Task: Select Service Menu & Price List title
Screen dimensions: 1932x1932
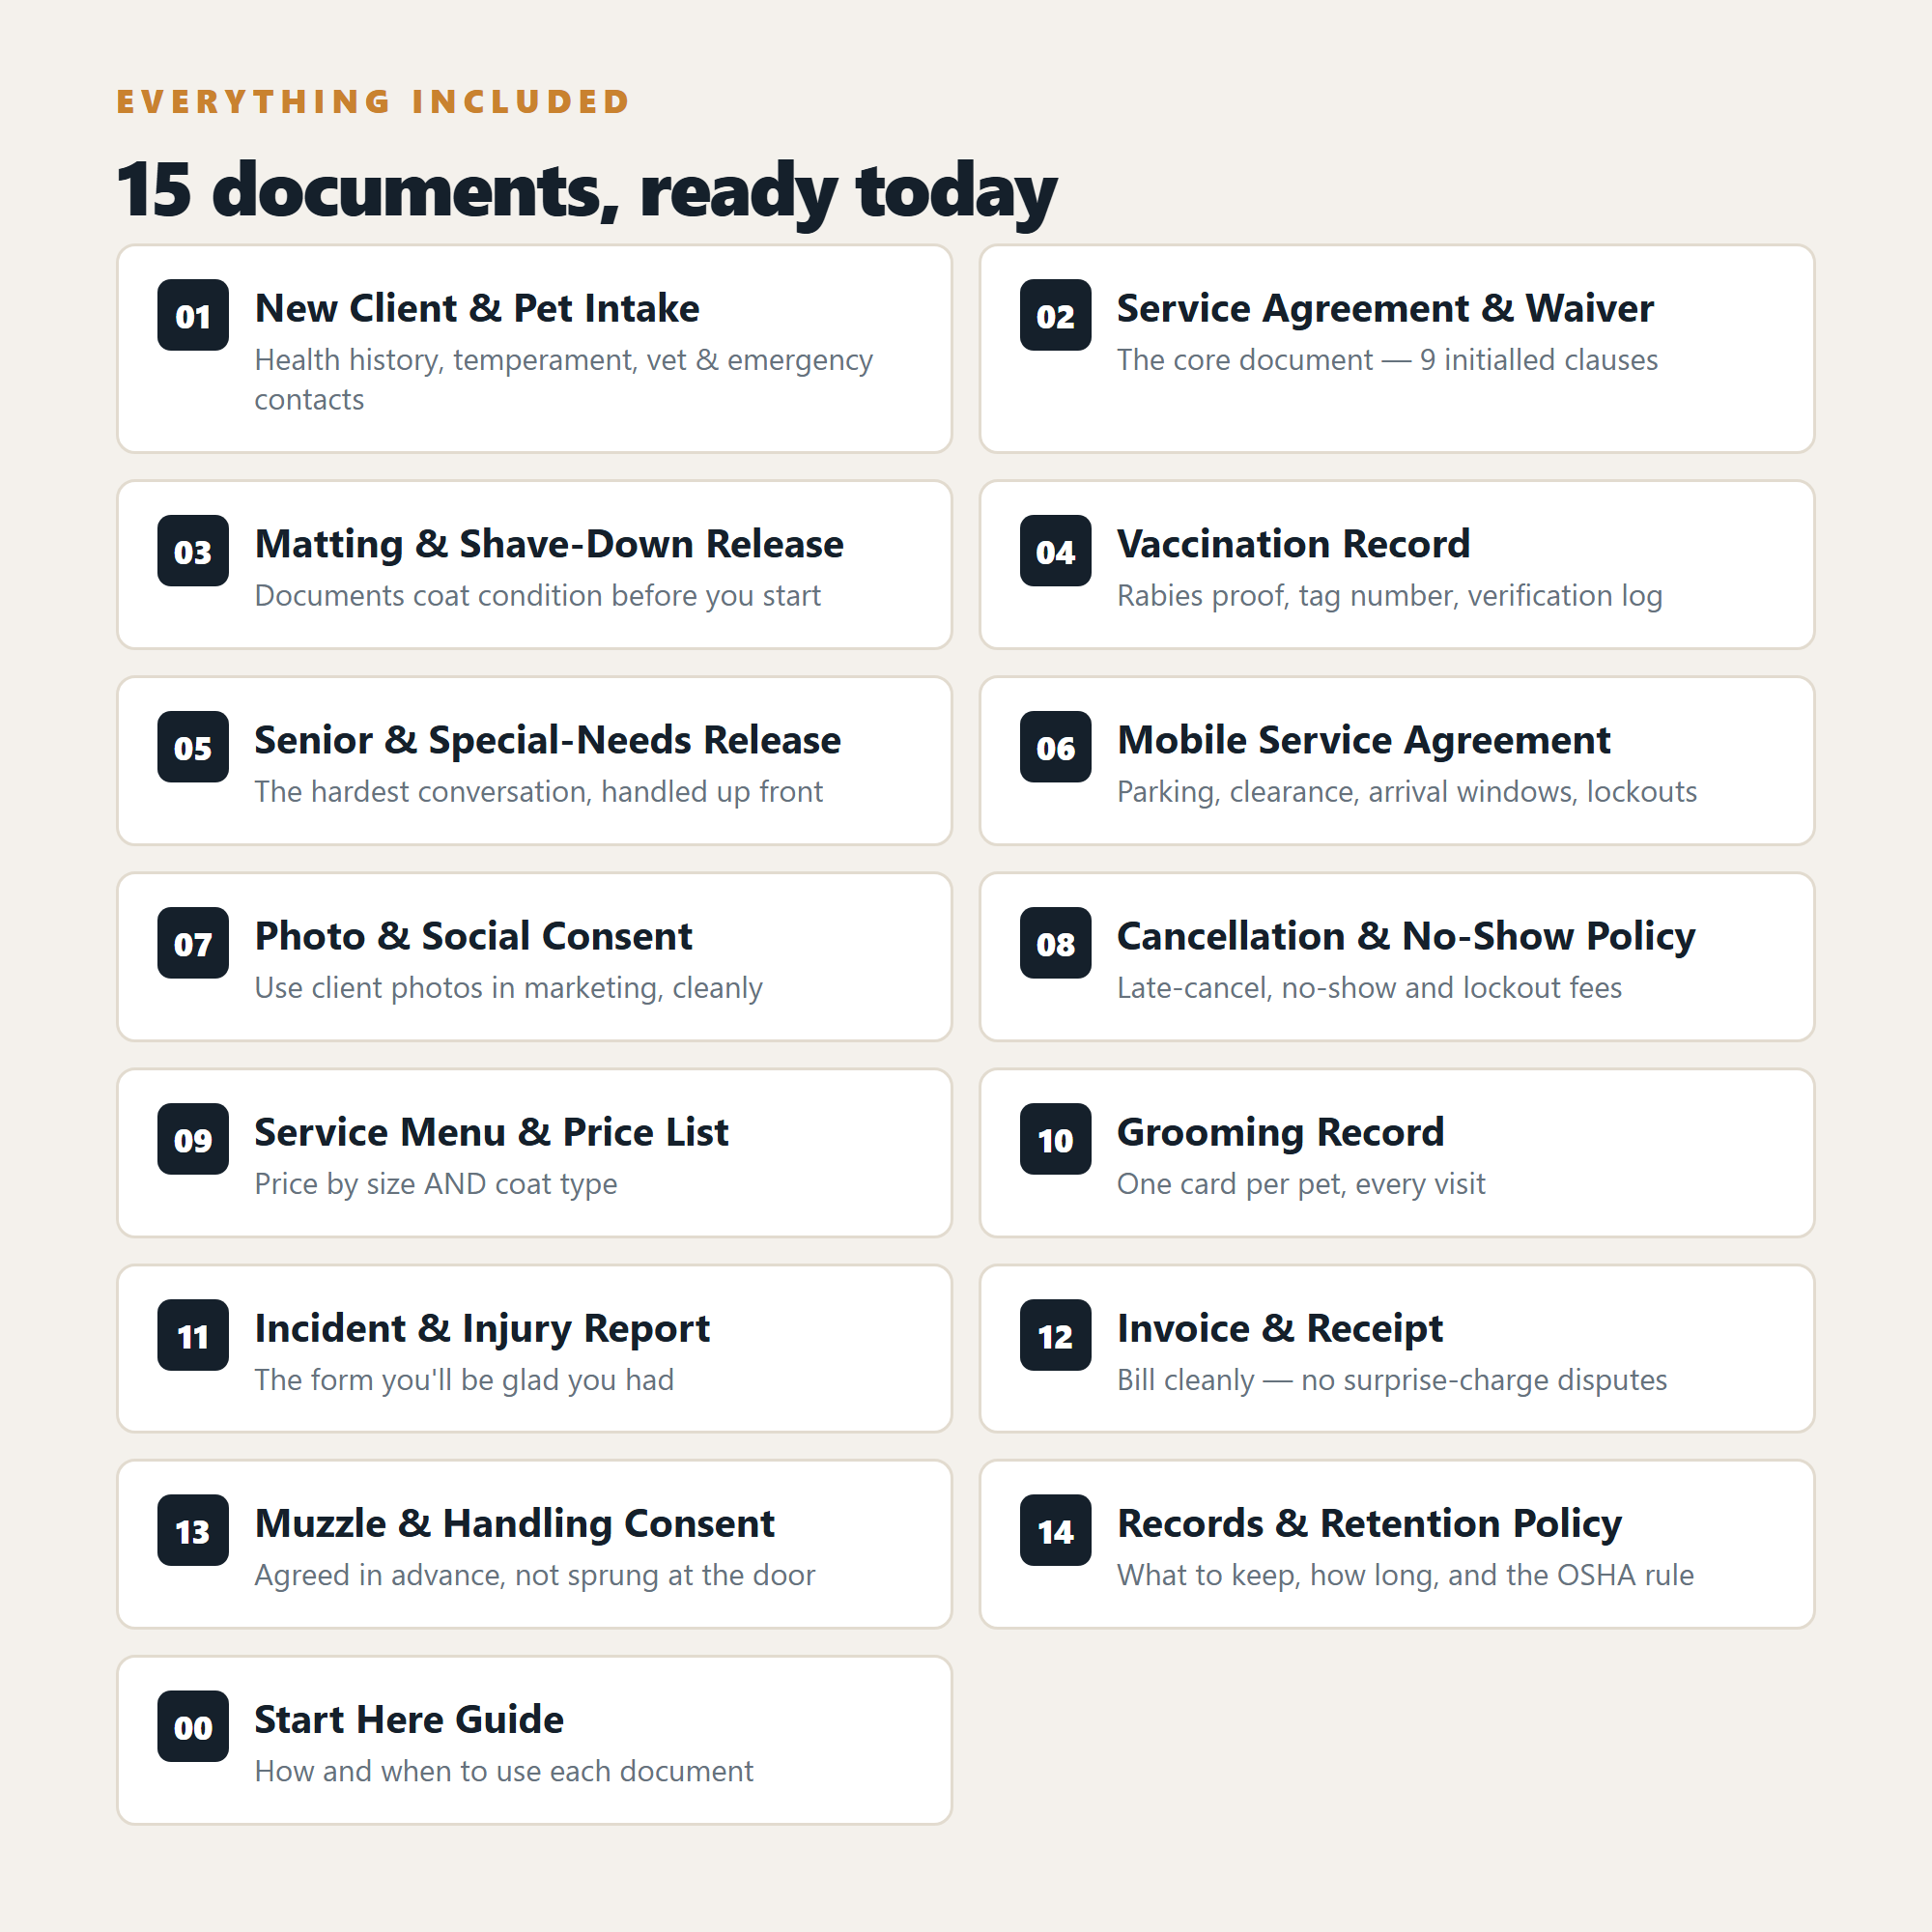Action: click(491, 1132)
